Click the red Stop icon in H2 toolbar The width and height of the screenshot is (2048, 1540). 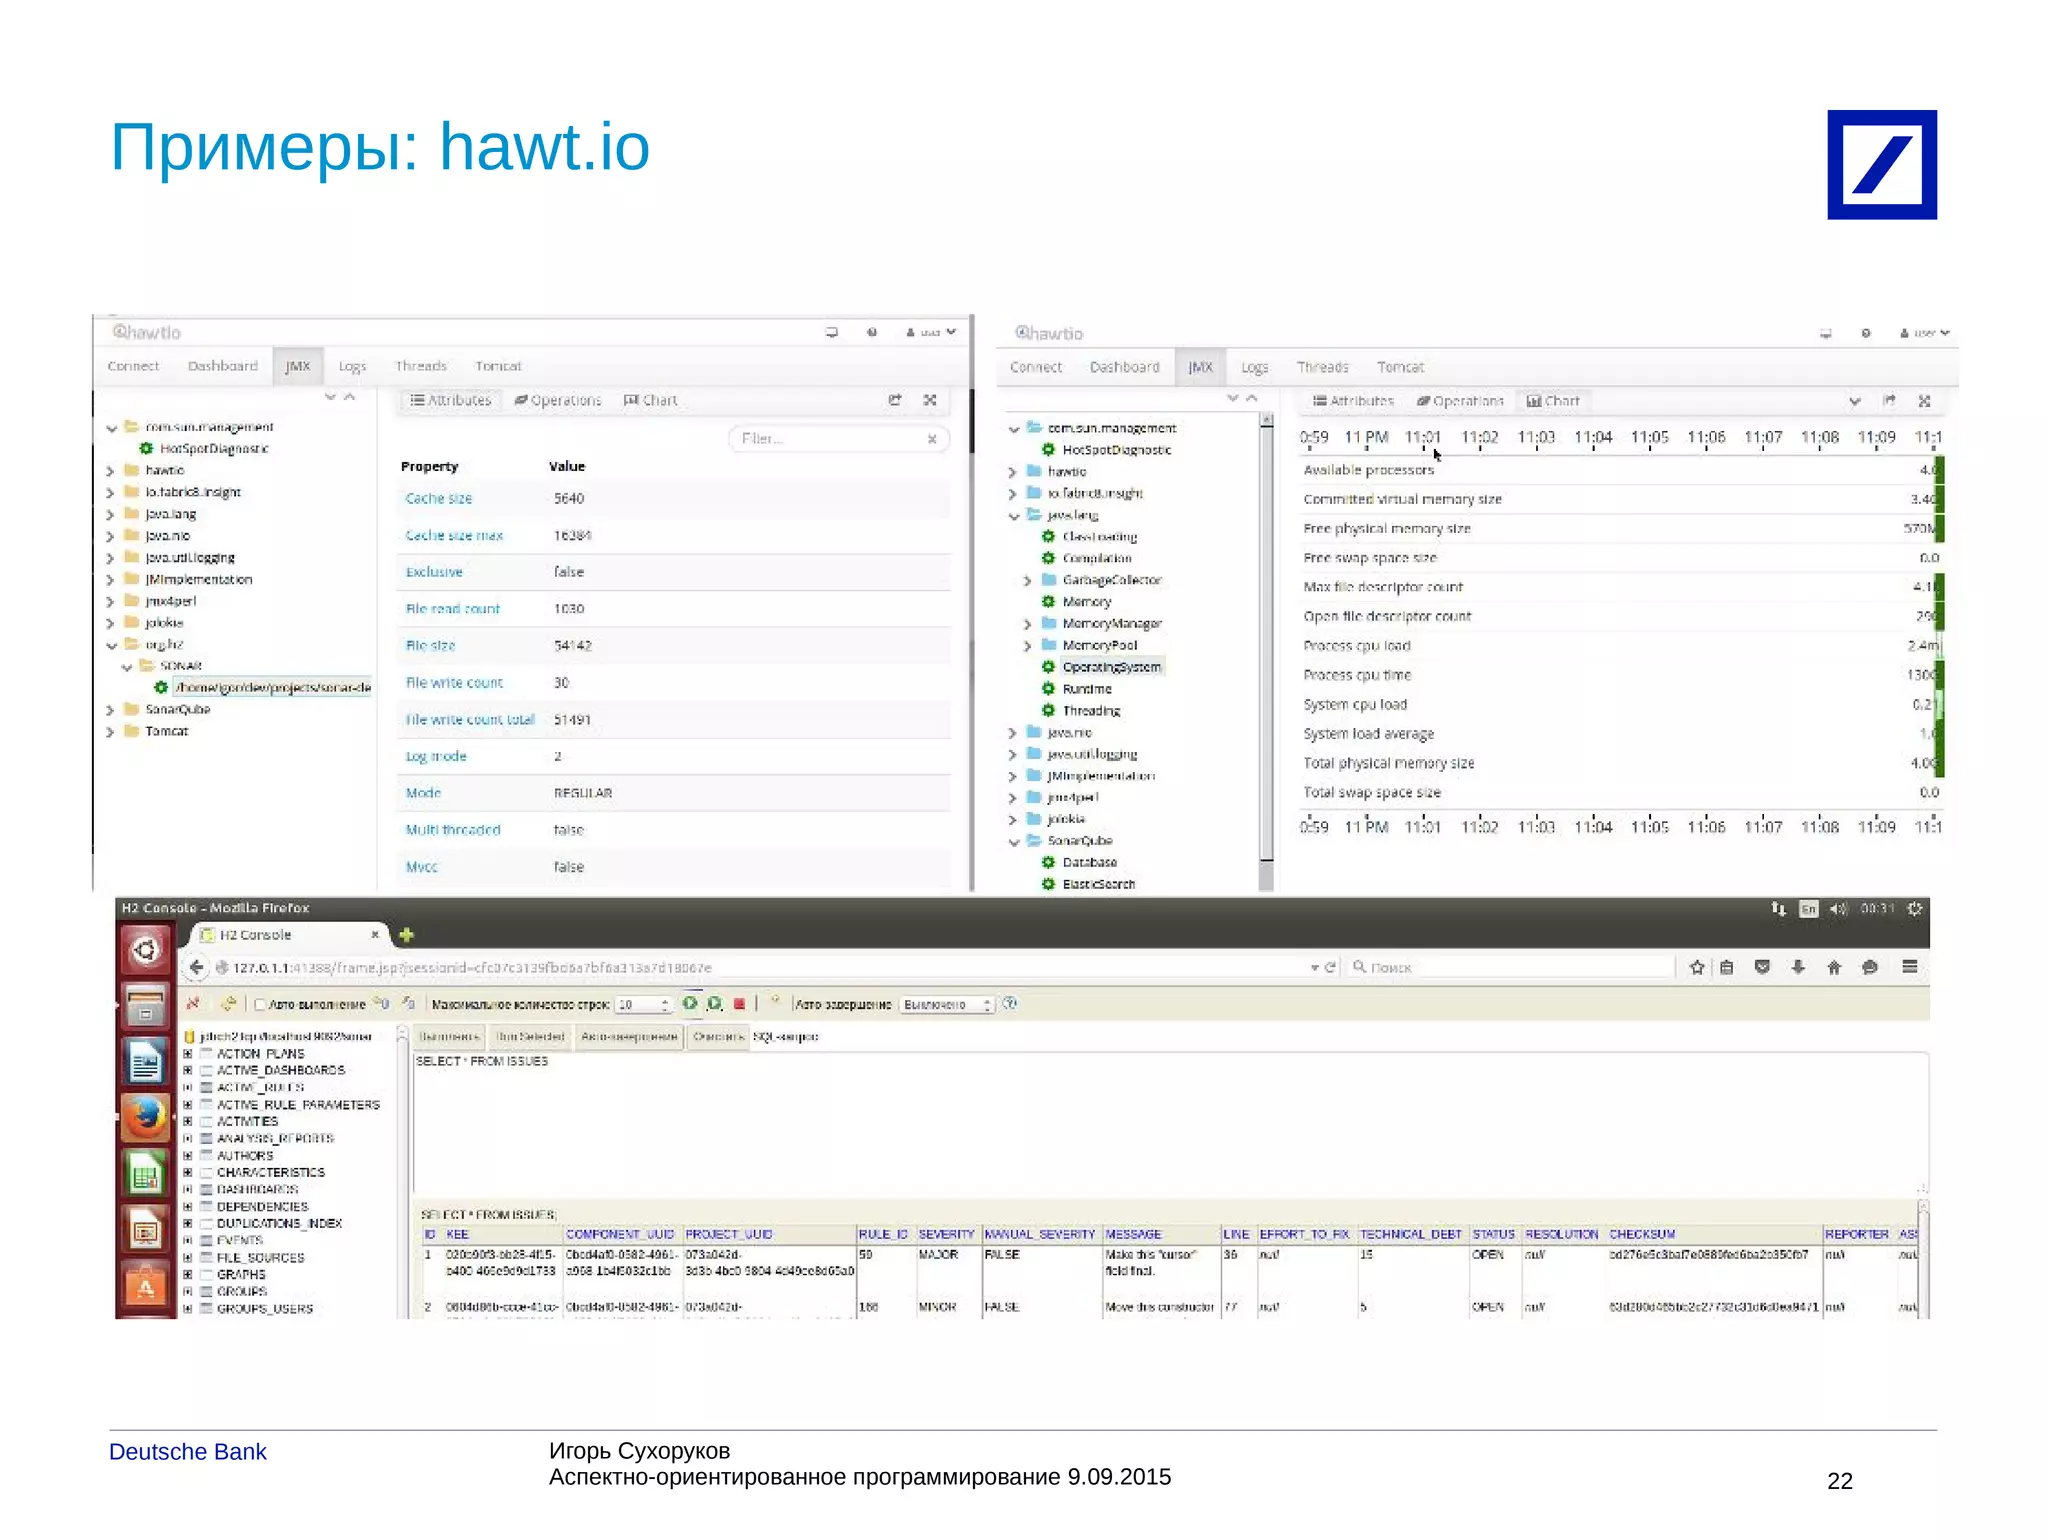pyautogui.click(x=739, y=1003)
